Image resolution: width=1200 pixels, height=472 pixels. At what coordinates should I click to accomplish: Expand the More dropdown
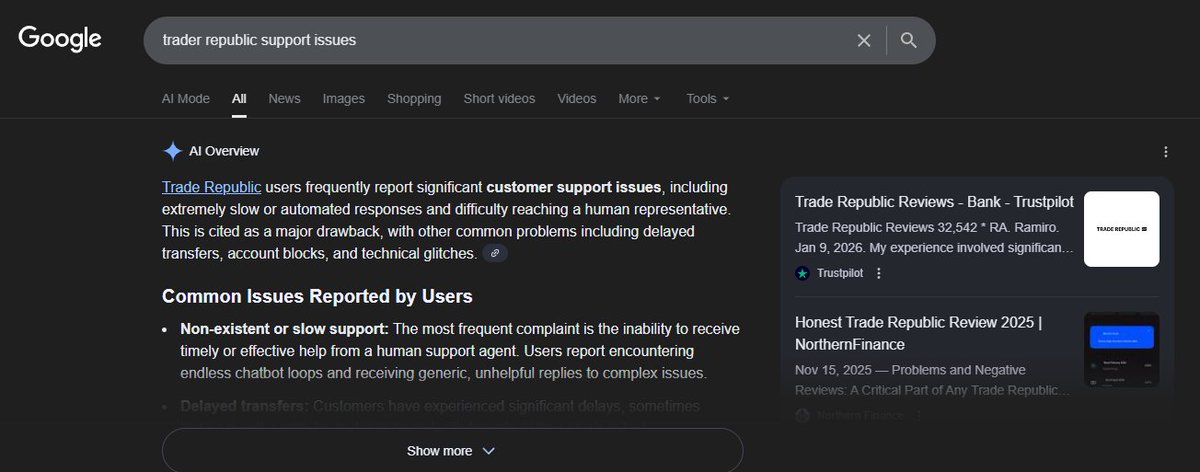pos(639,98)
